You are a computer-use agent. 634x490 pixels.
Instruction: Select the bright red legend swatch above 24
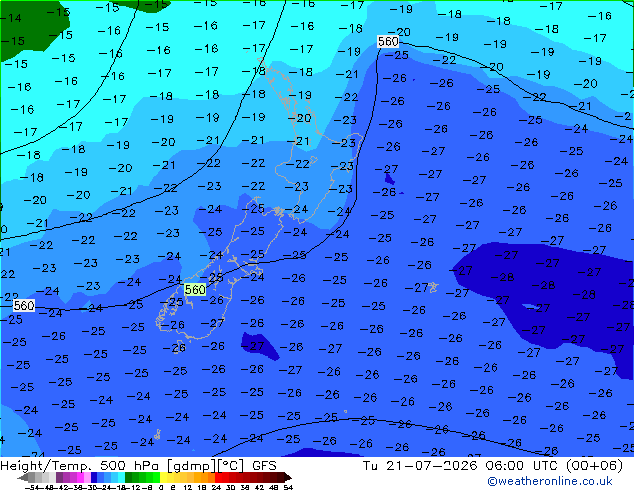218,477
